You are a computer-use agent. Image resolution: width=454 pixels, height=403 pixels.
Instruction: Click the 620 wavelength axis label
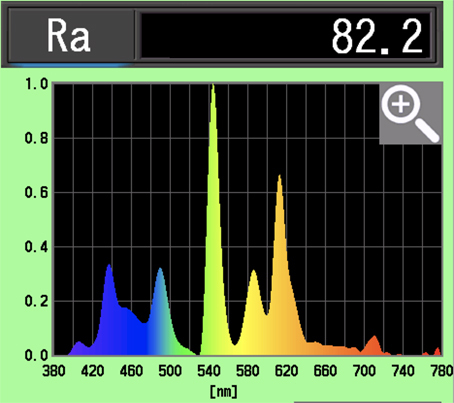click(286, 371)
